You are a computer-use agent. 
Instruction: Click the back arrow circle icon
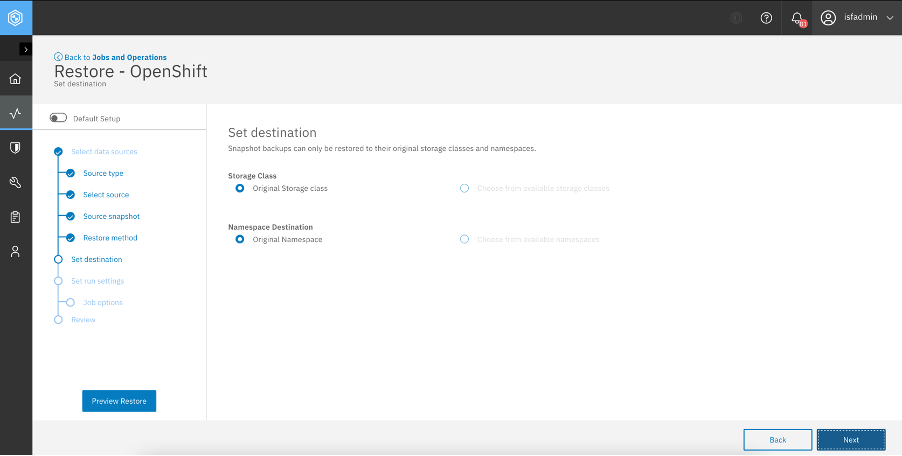click(58, 57)
